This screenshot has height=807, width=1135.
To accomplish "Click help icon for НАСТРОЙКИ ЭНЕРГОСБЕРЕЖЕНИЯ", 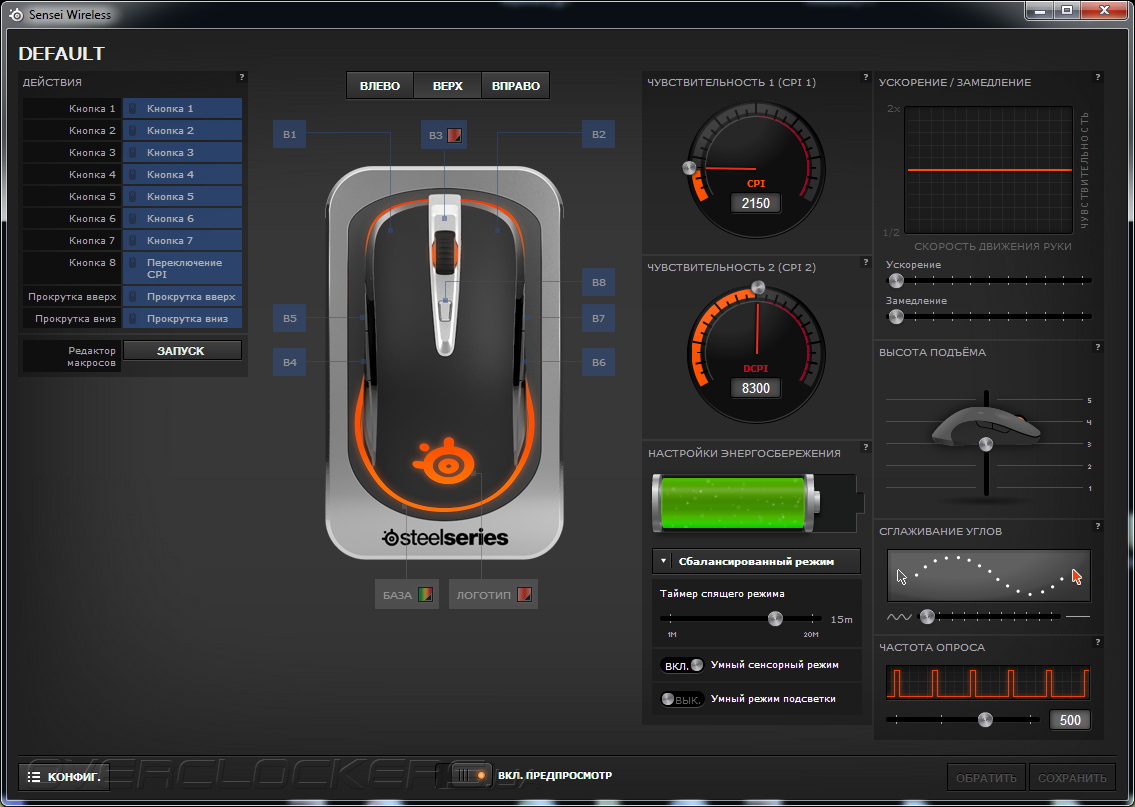I will pos(865,447).
